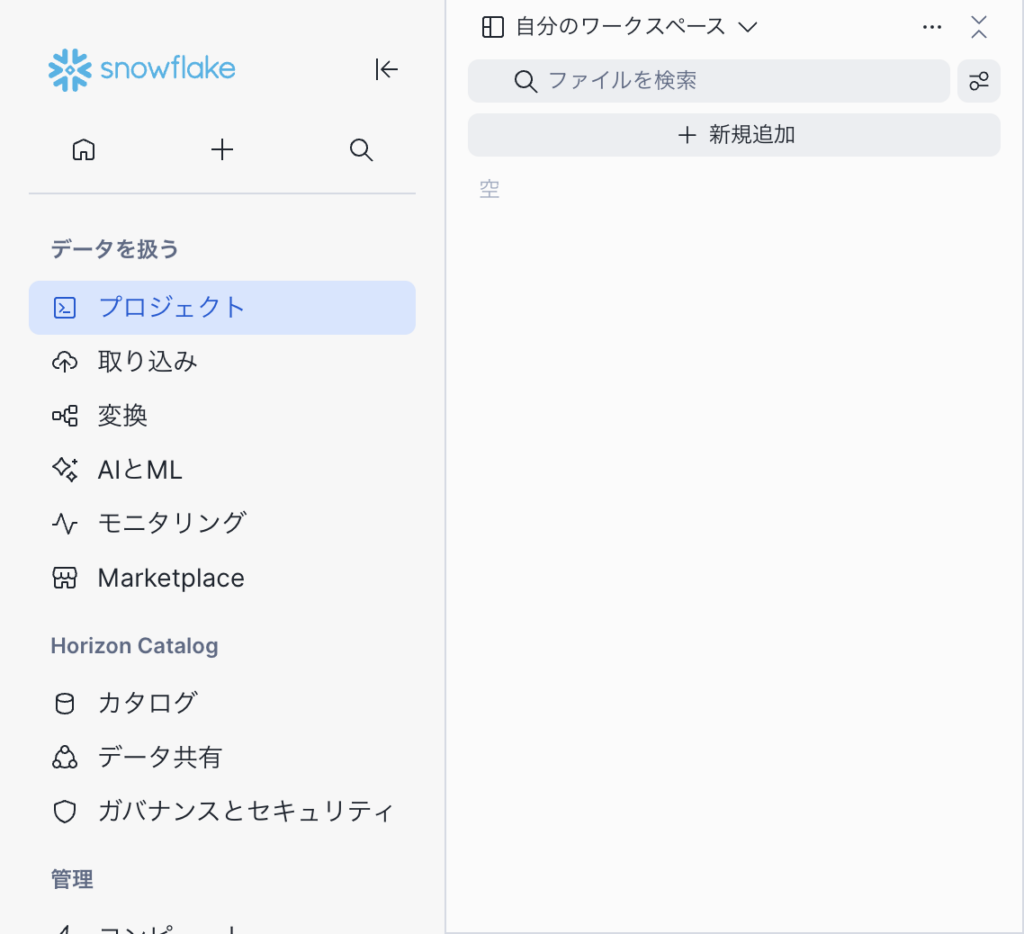
Task: Click the Snowflake logo
Action: (x=142, y=69)
